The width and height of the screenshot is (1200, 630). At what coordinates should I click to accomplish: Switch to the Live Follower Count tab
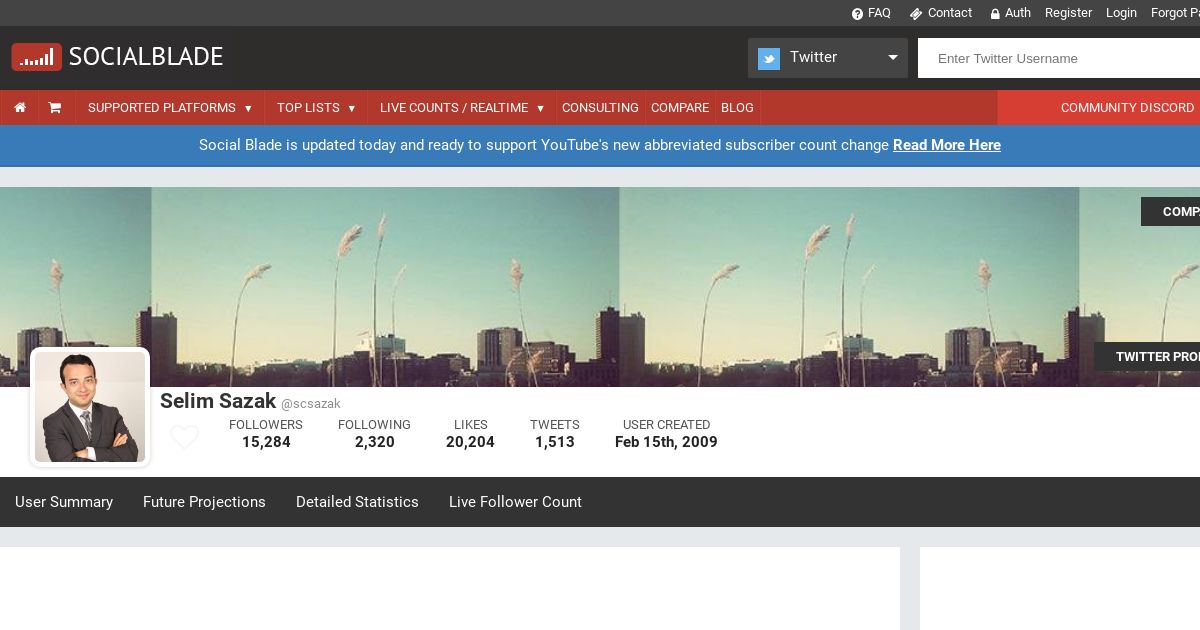click(x=515, y=502)
